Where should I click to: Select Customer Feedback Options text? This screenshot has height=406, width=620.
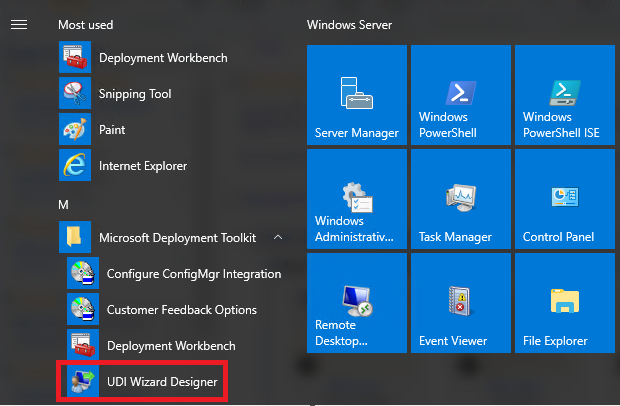(182, 310)
